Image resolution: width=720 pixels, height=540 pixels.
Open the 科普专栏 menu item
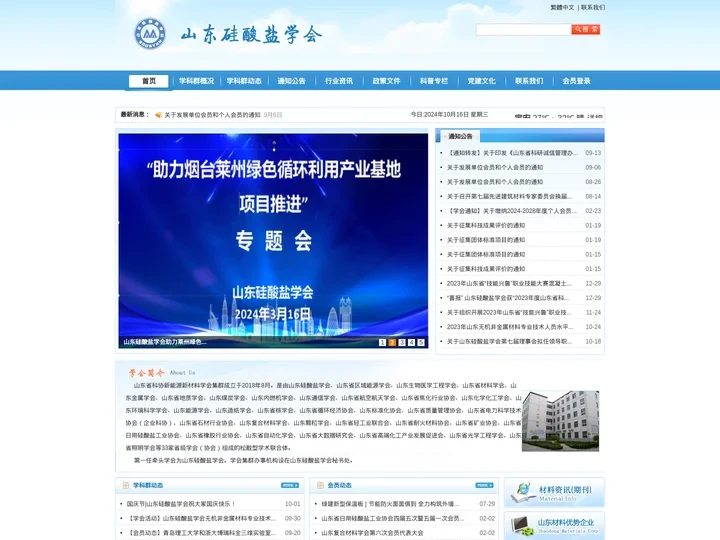point(434,81)
